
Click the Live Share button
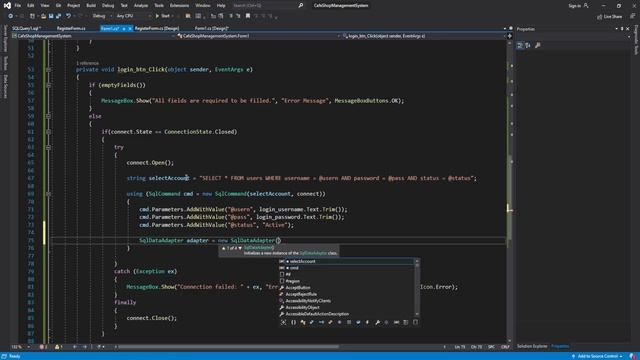click(609, 16)
